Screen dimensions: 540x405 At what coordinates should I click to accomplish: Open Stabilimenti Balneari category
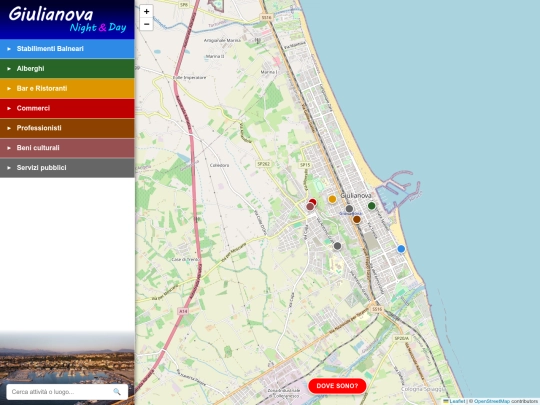click(x=67, y=49)
